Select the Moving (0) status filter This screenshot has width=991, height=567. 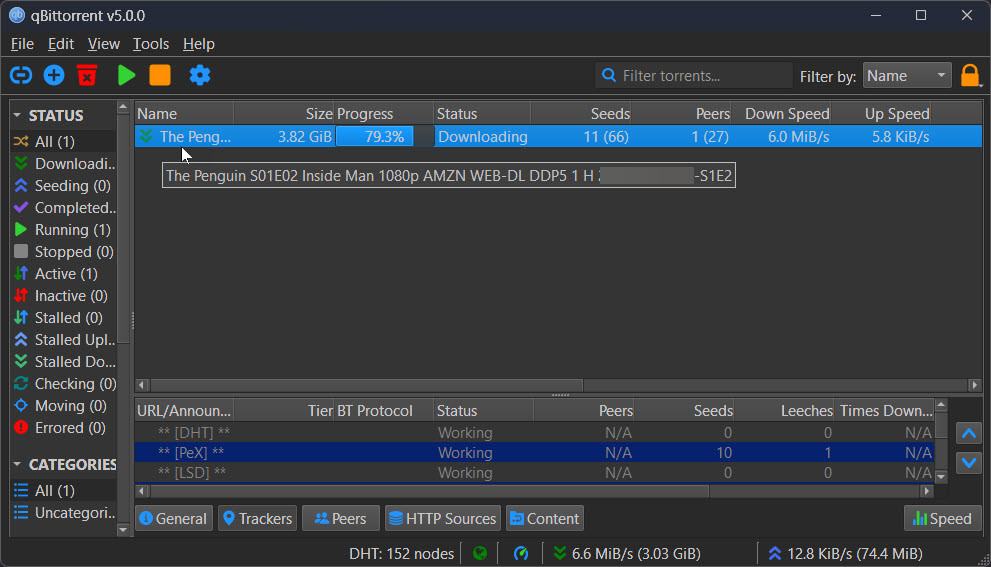point(63,406)
